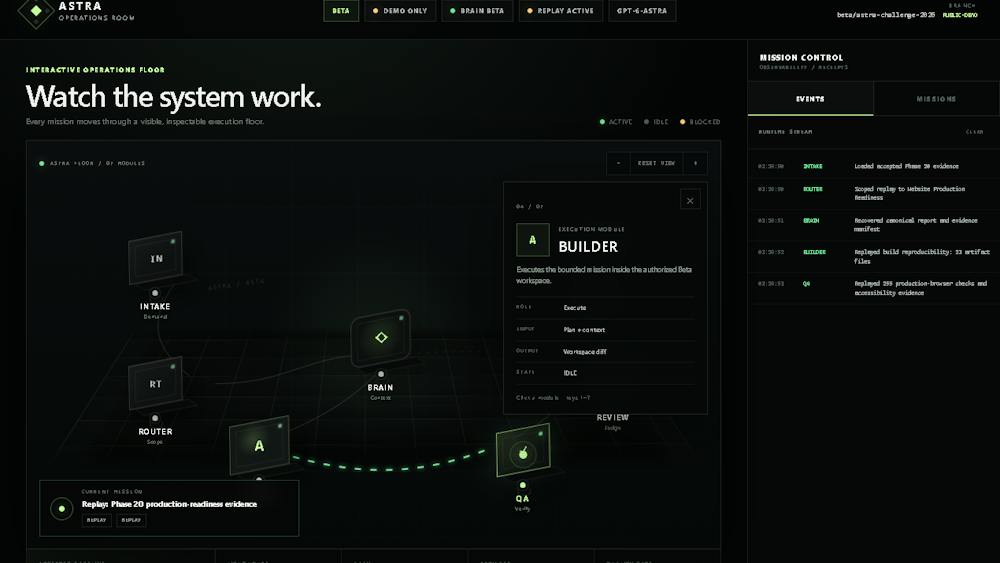Zoom in with the plus button
Image resolution: width=1000 pixels, height=563 pixels.
pos(695,163)
